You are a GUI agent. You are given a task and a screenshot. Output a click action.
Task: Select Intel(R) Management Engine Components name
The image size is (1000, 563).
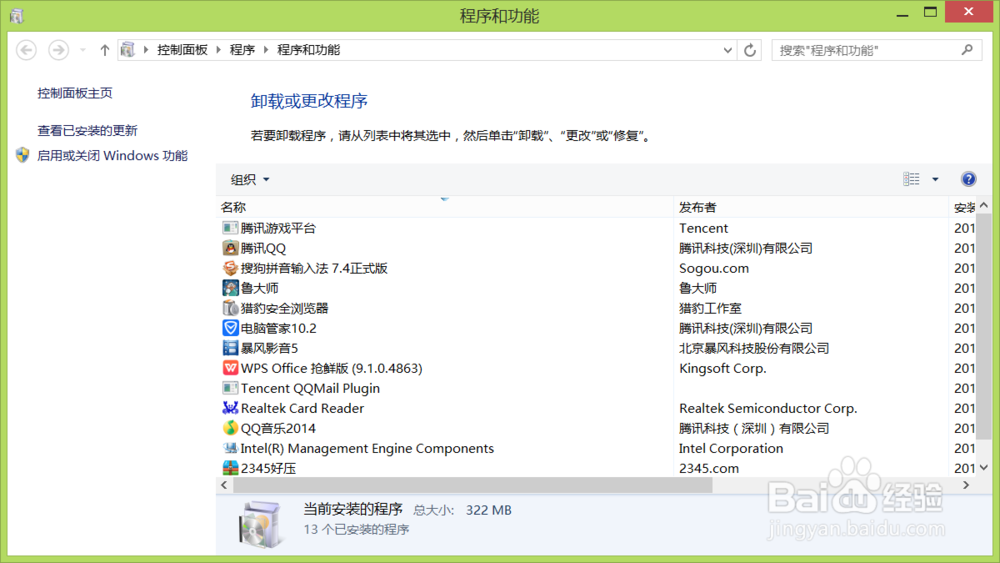pos(367,448)
